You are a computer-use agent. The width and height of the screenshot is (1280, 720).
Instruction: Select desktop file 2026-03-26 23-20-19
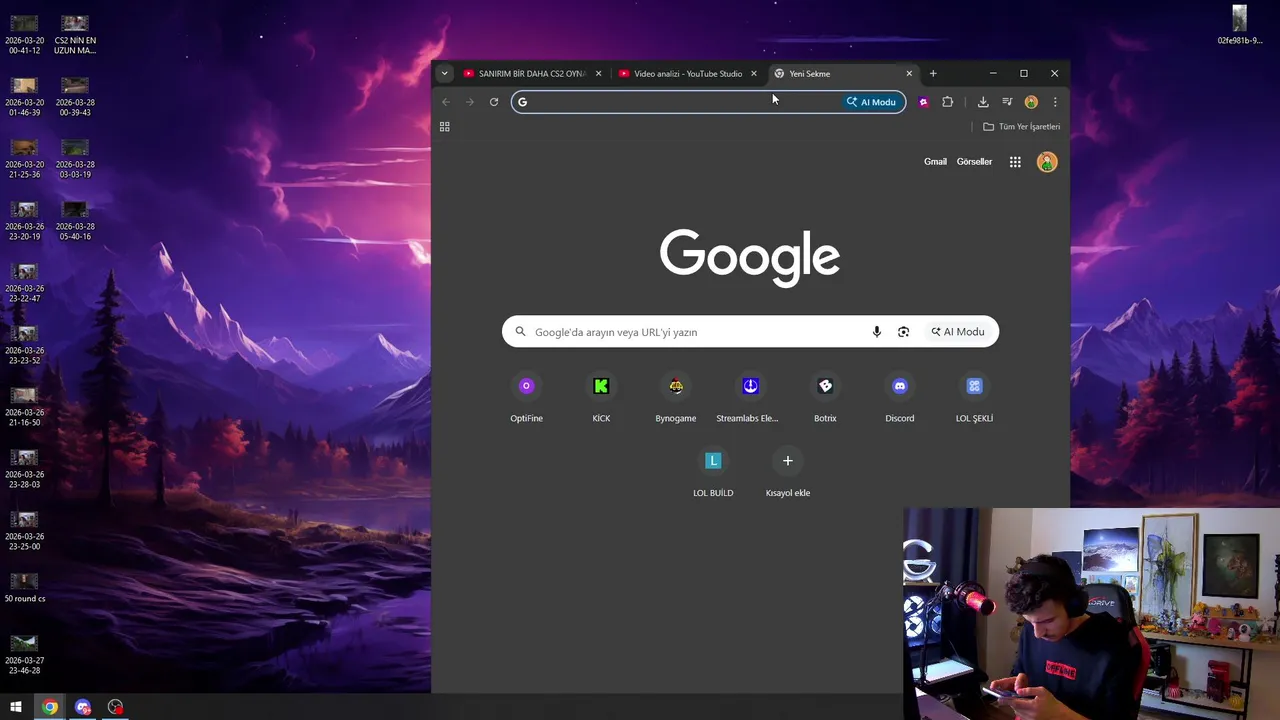[24, 221]
